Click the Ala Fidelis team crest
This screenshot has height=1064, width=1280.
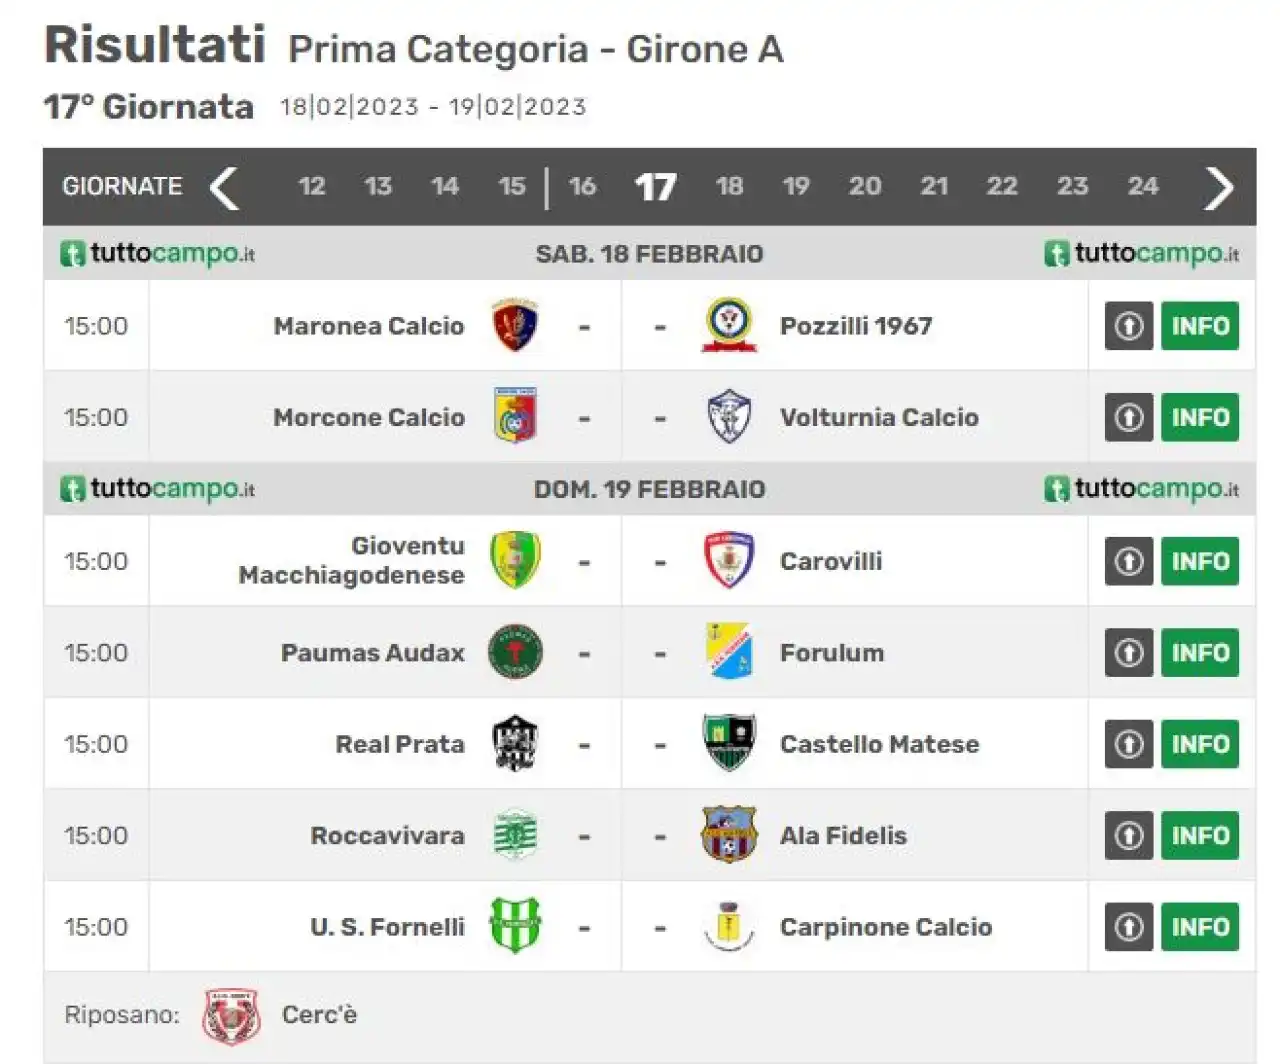(729, 835)
